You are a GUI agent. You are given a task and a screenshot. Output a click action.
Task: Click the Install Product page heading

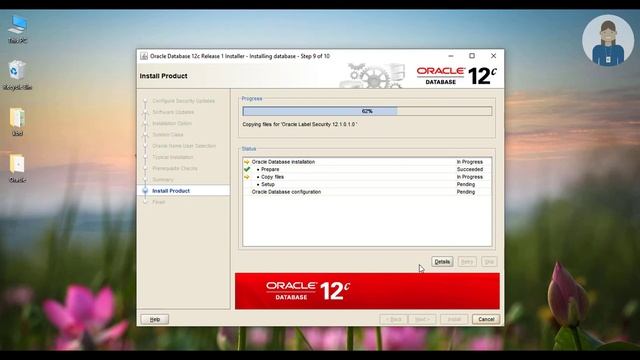163,76
